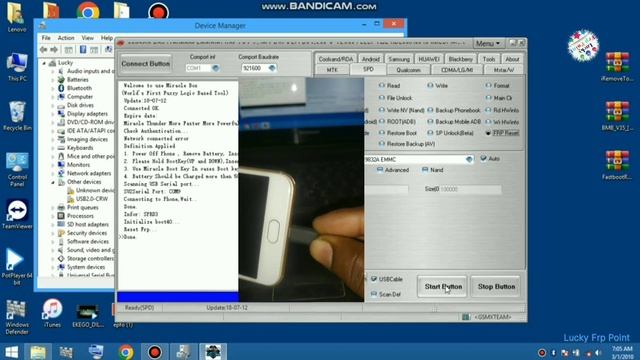Click Windows Start button

click(11, 351)
